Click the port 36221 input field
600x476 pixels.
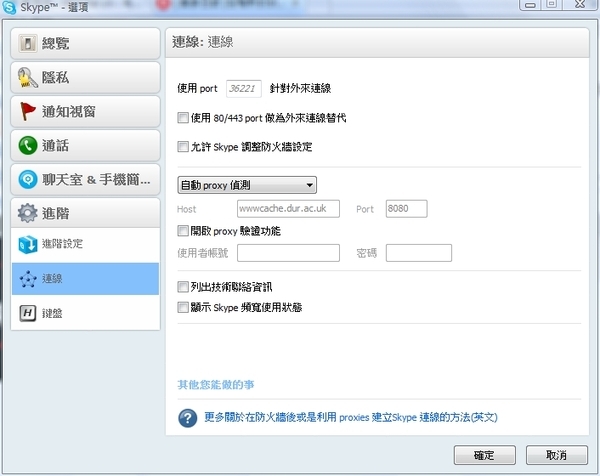point(244,89)
